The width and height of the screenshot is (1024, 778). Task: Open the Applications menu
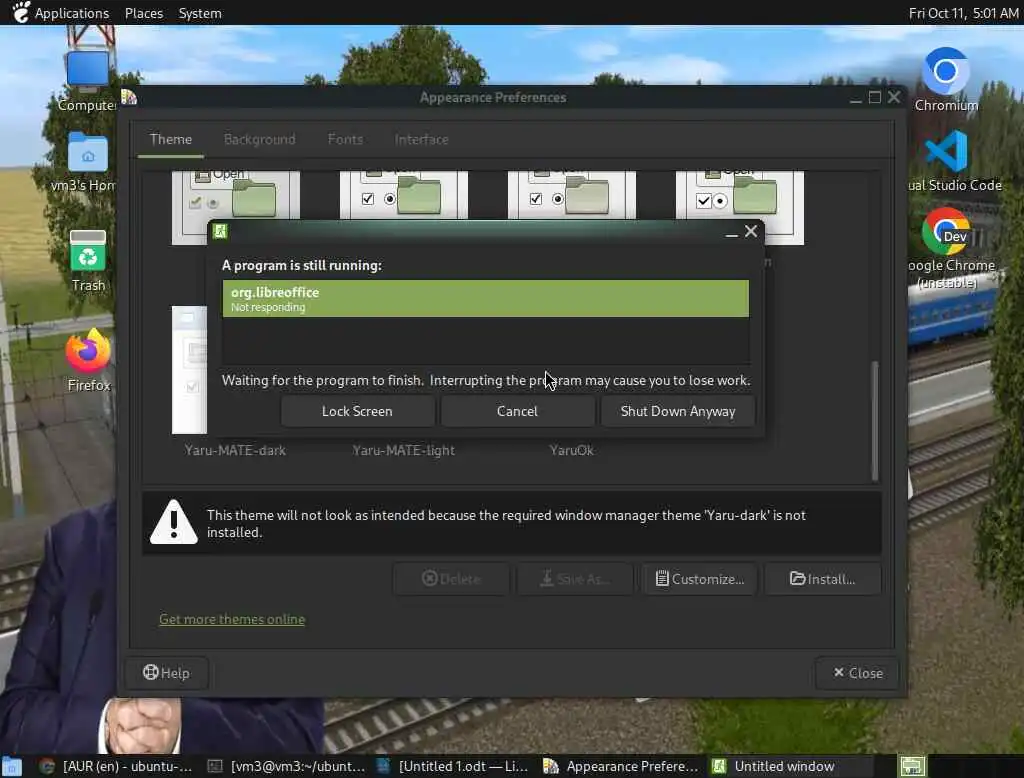point(72,13)
